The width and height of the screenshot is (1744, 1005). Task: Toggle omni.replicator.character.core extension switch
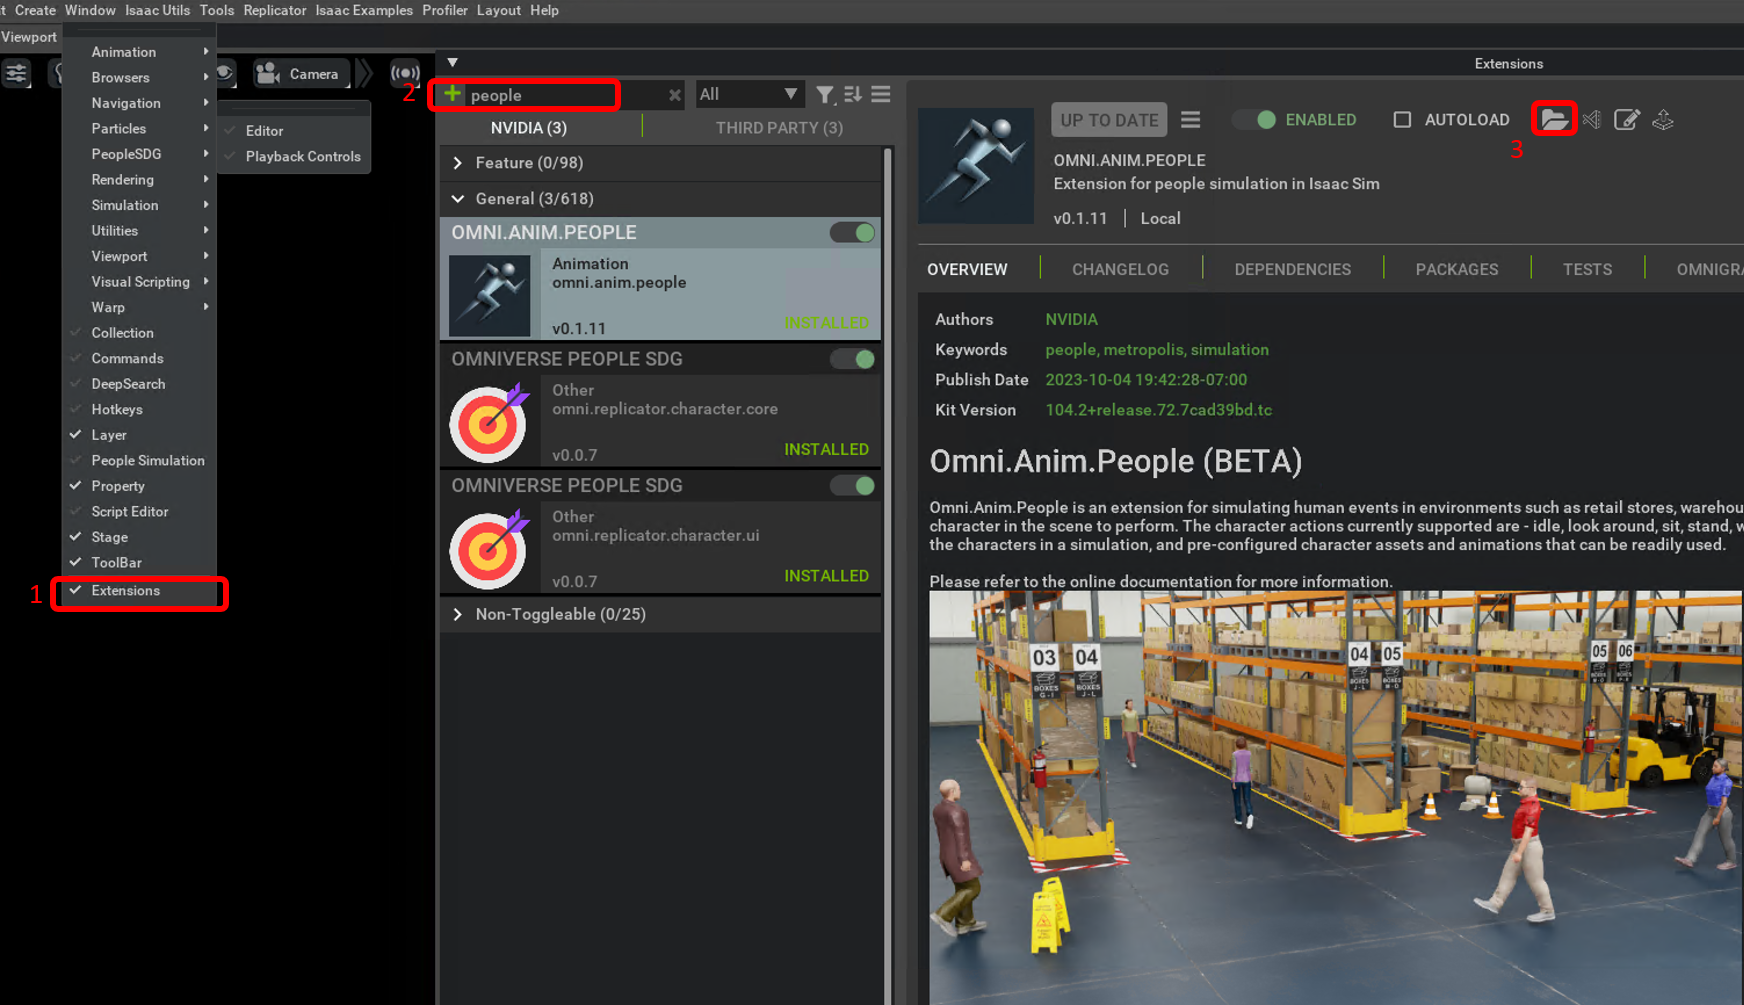pyautogui.click(x=853, y=359)
